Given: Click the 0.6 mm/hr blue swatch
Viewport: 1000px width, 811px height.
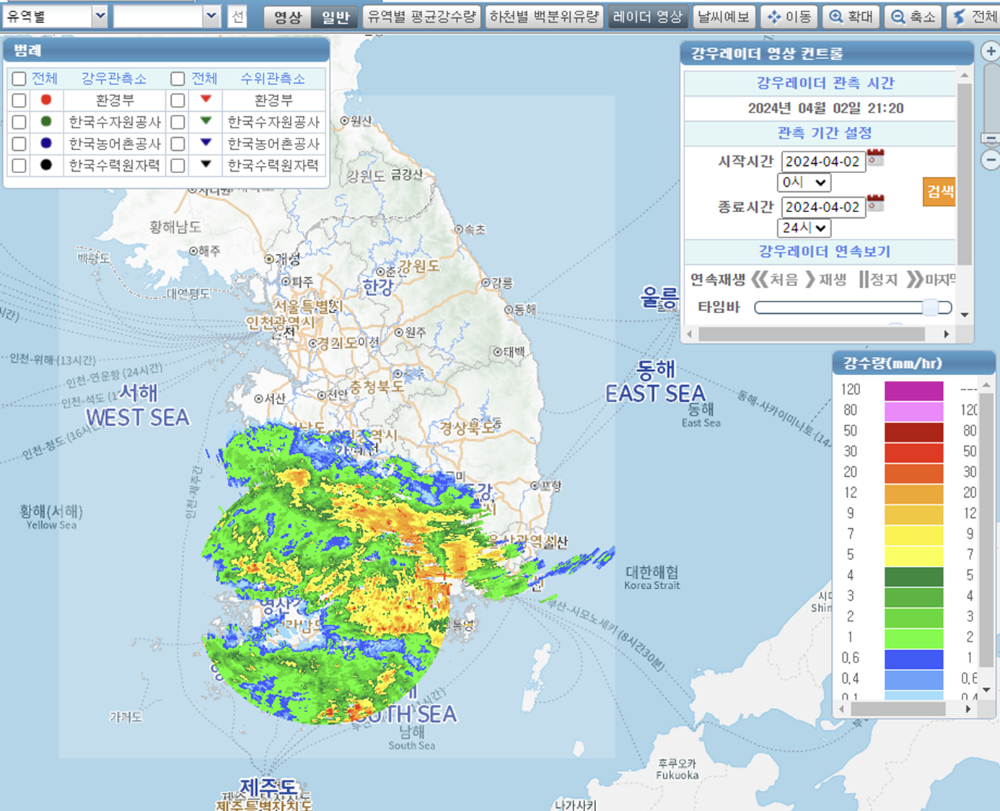Looking at the screenshot, I should tap(913, 659).
